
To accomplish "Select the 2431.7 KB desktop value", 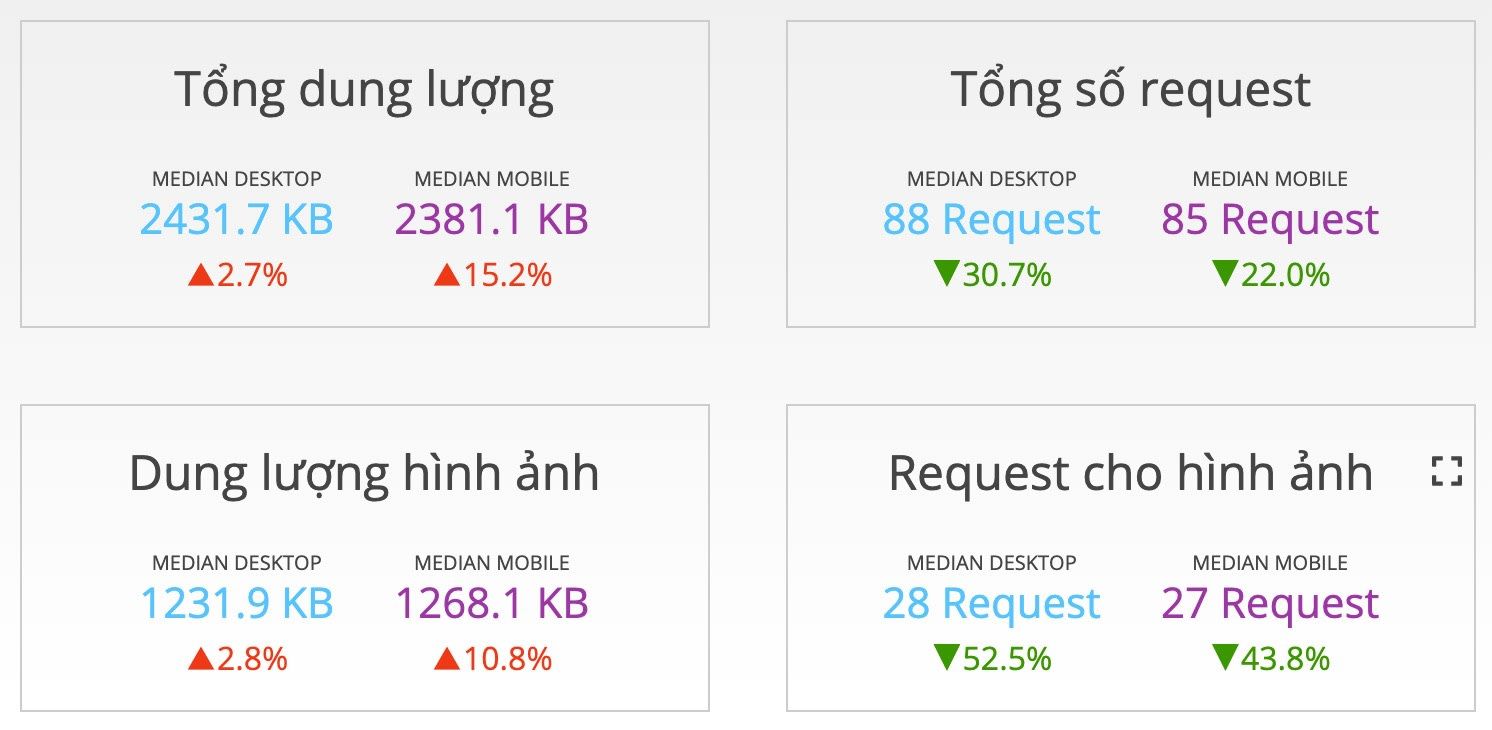I will pos(237,219).
